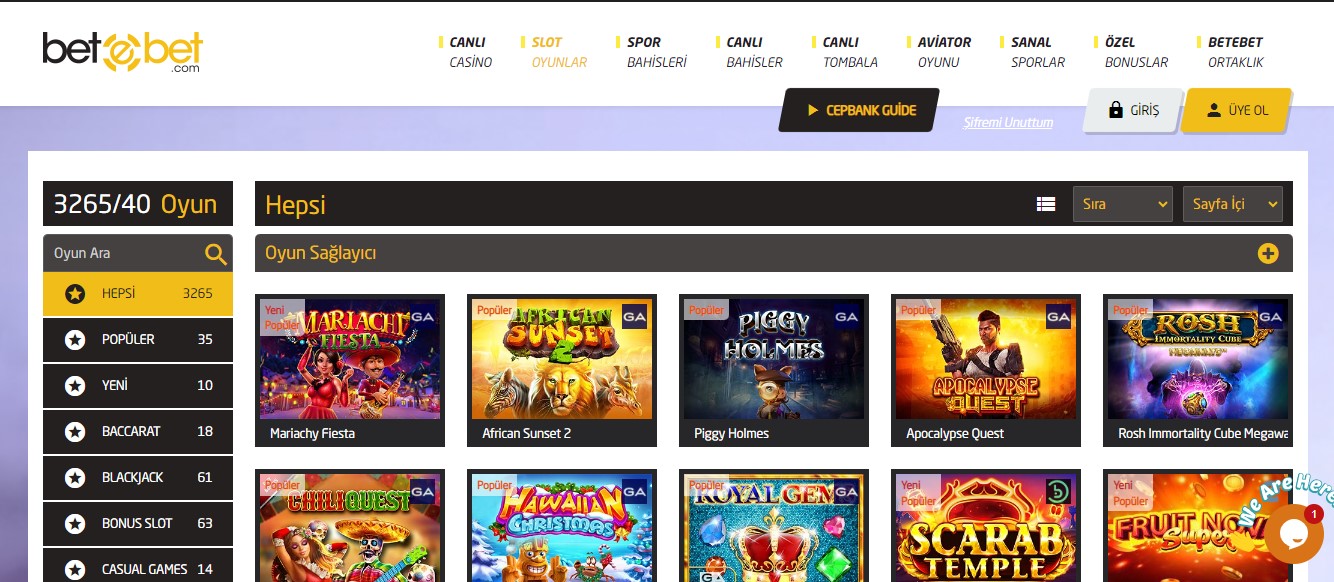Open the Hawaiian Christmas game thumbnail

point(562,528)
